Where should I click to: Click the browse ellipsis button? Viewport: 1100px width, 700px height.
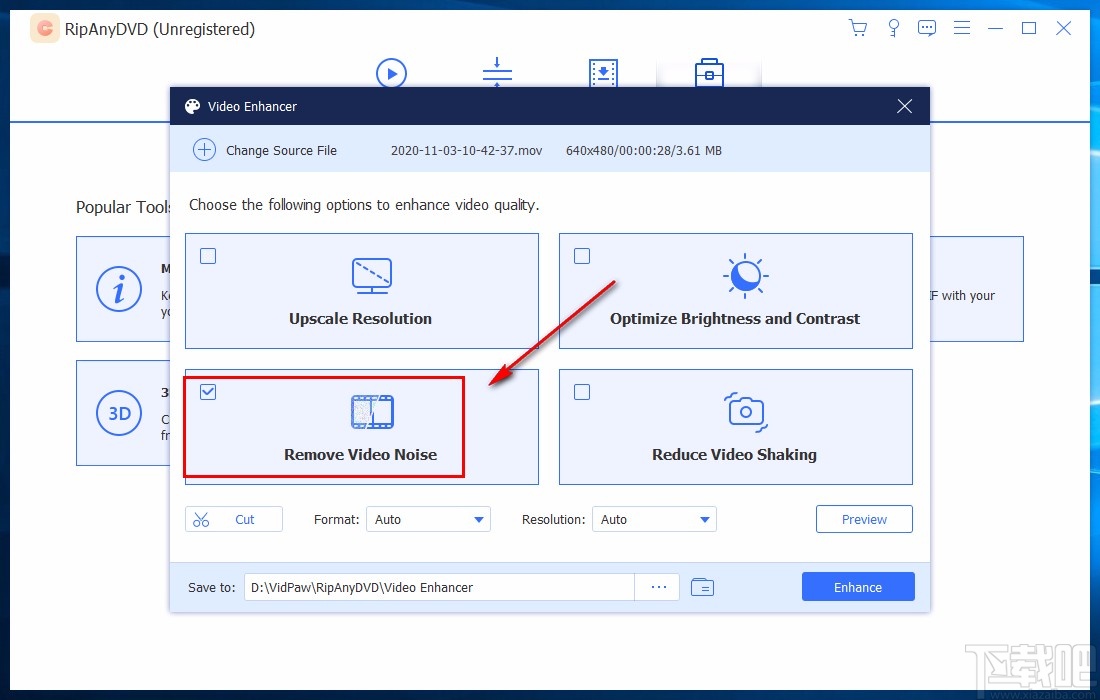point(658,587)
